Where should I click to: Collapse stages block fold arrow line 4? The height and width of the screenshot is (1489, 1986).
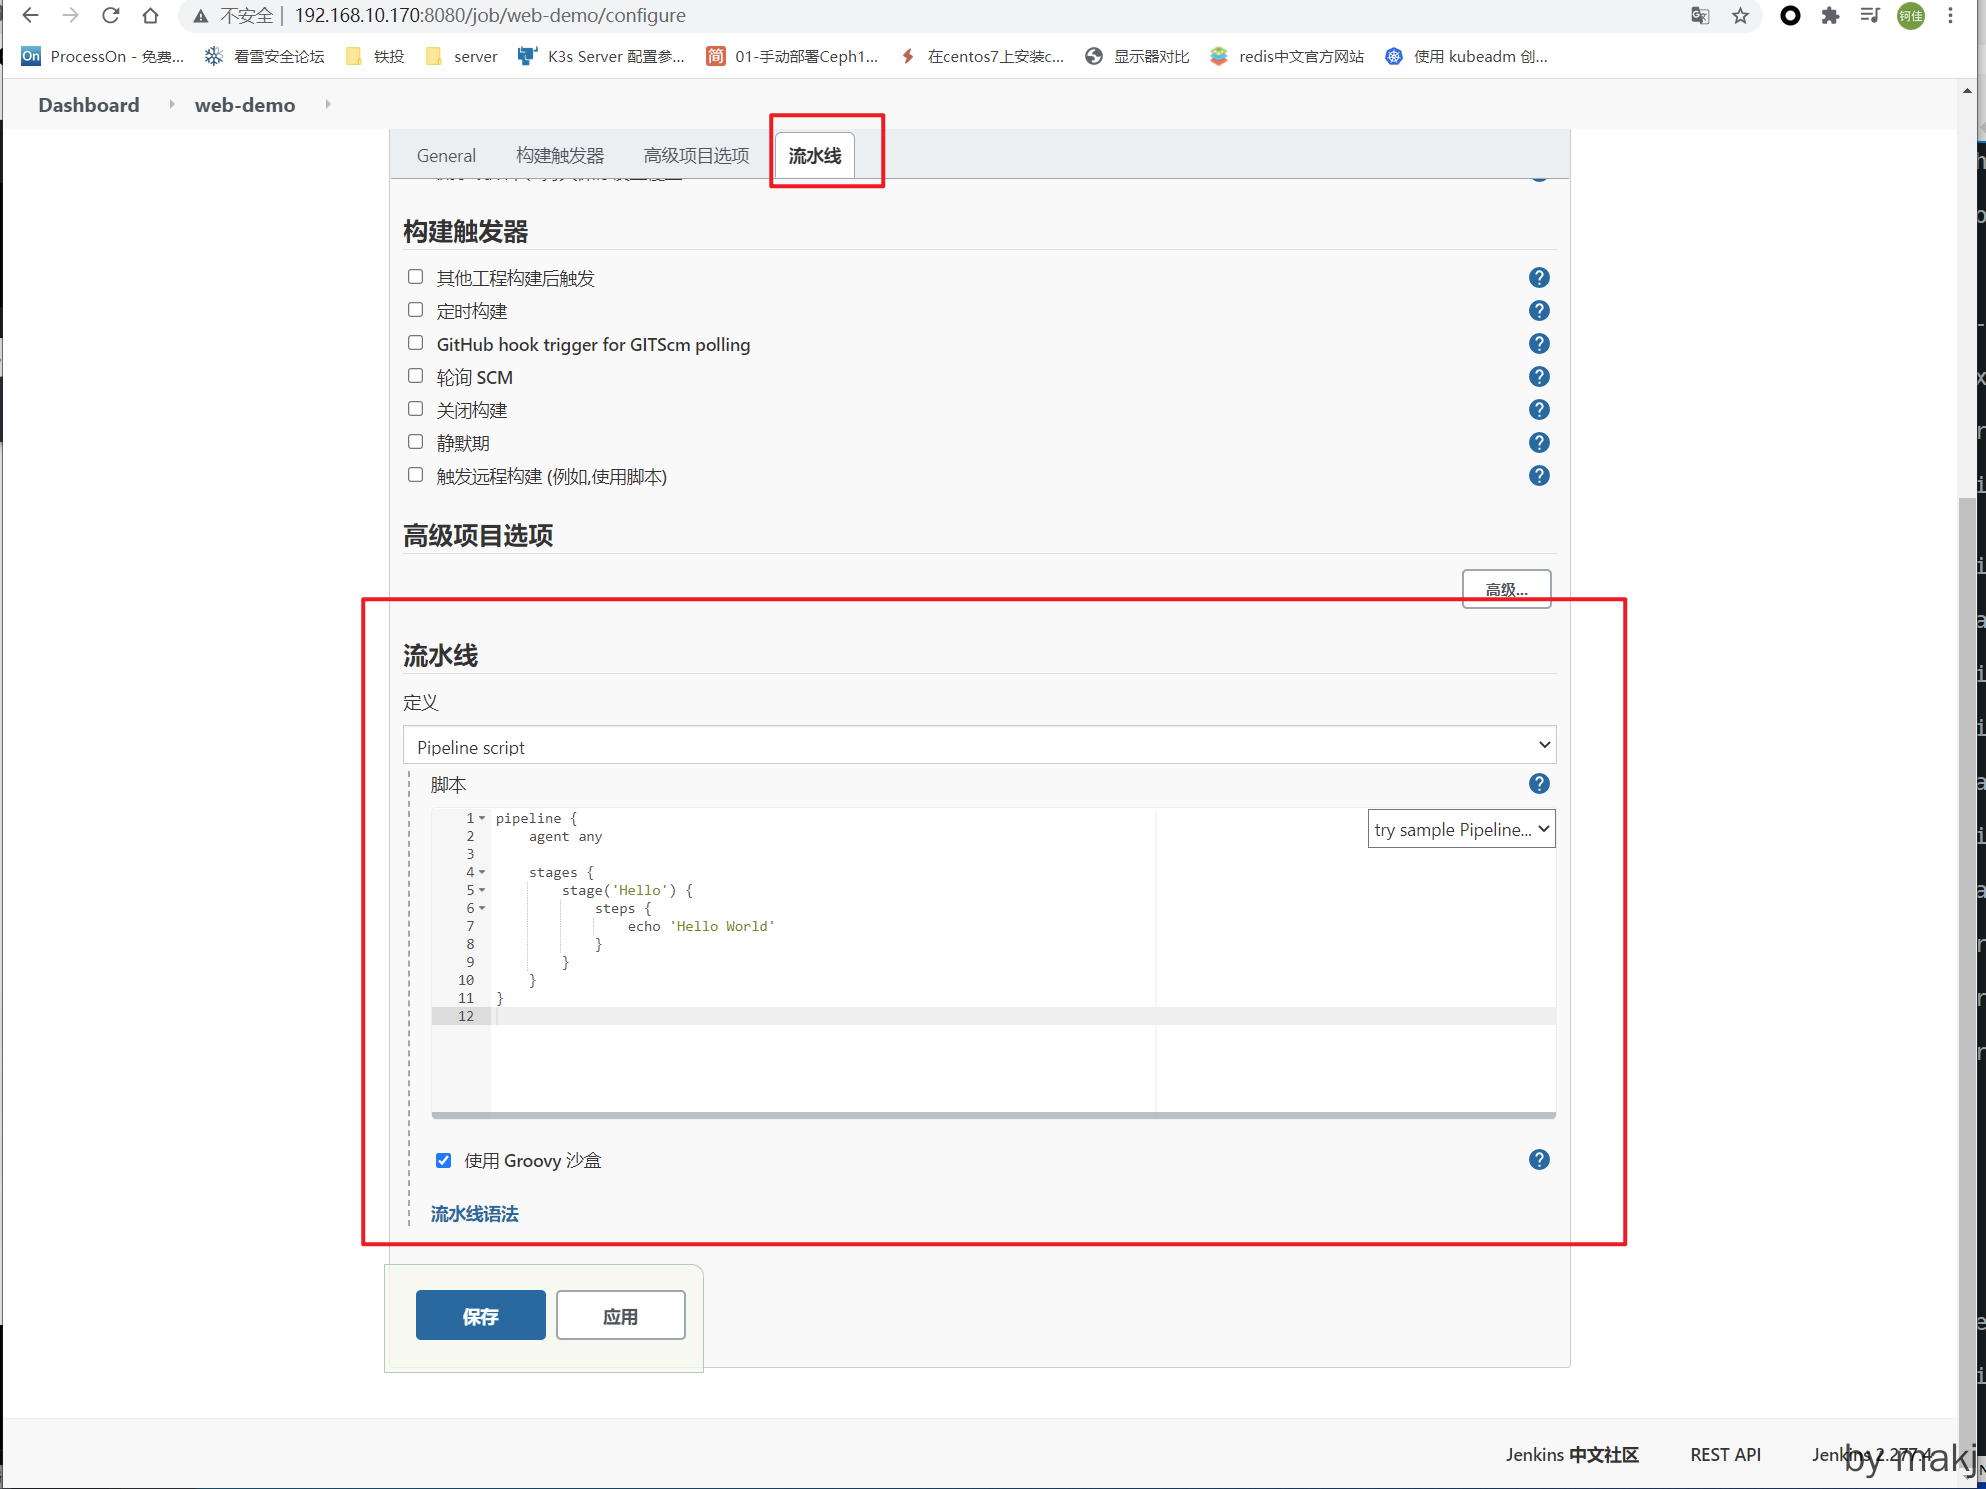(482, 872)
